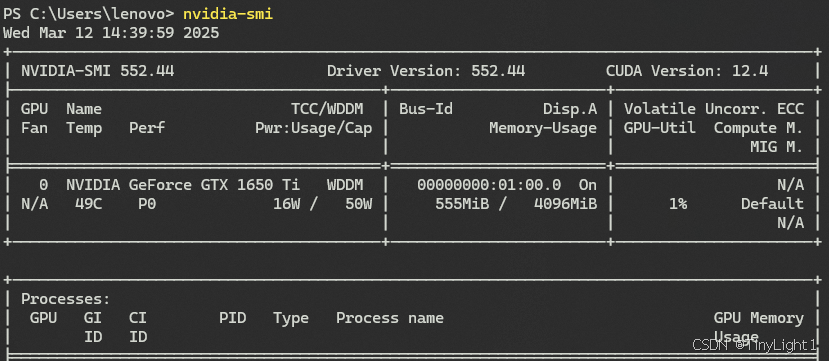The height and width of the screenshot is (361, 829).
Task: Click the display status On
Action: tap(588, 185)
